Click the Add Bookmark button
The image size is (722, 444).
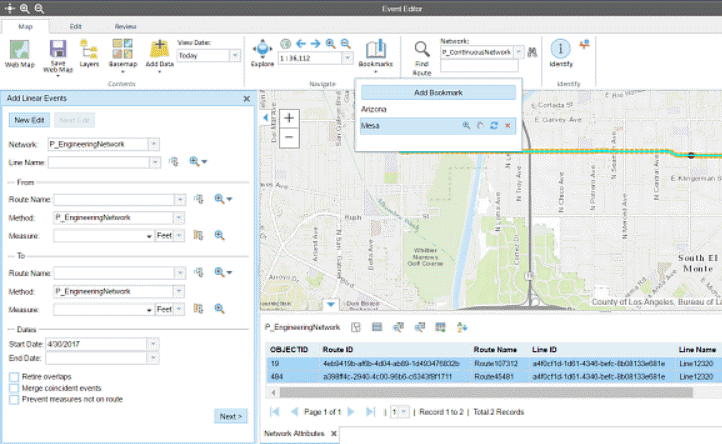click(438, 92)
